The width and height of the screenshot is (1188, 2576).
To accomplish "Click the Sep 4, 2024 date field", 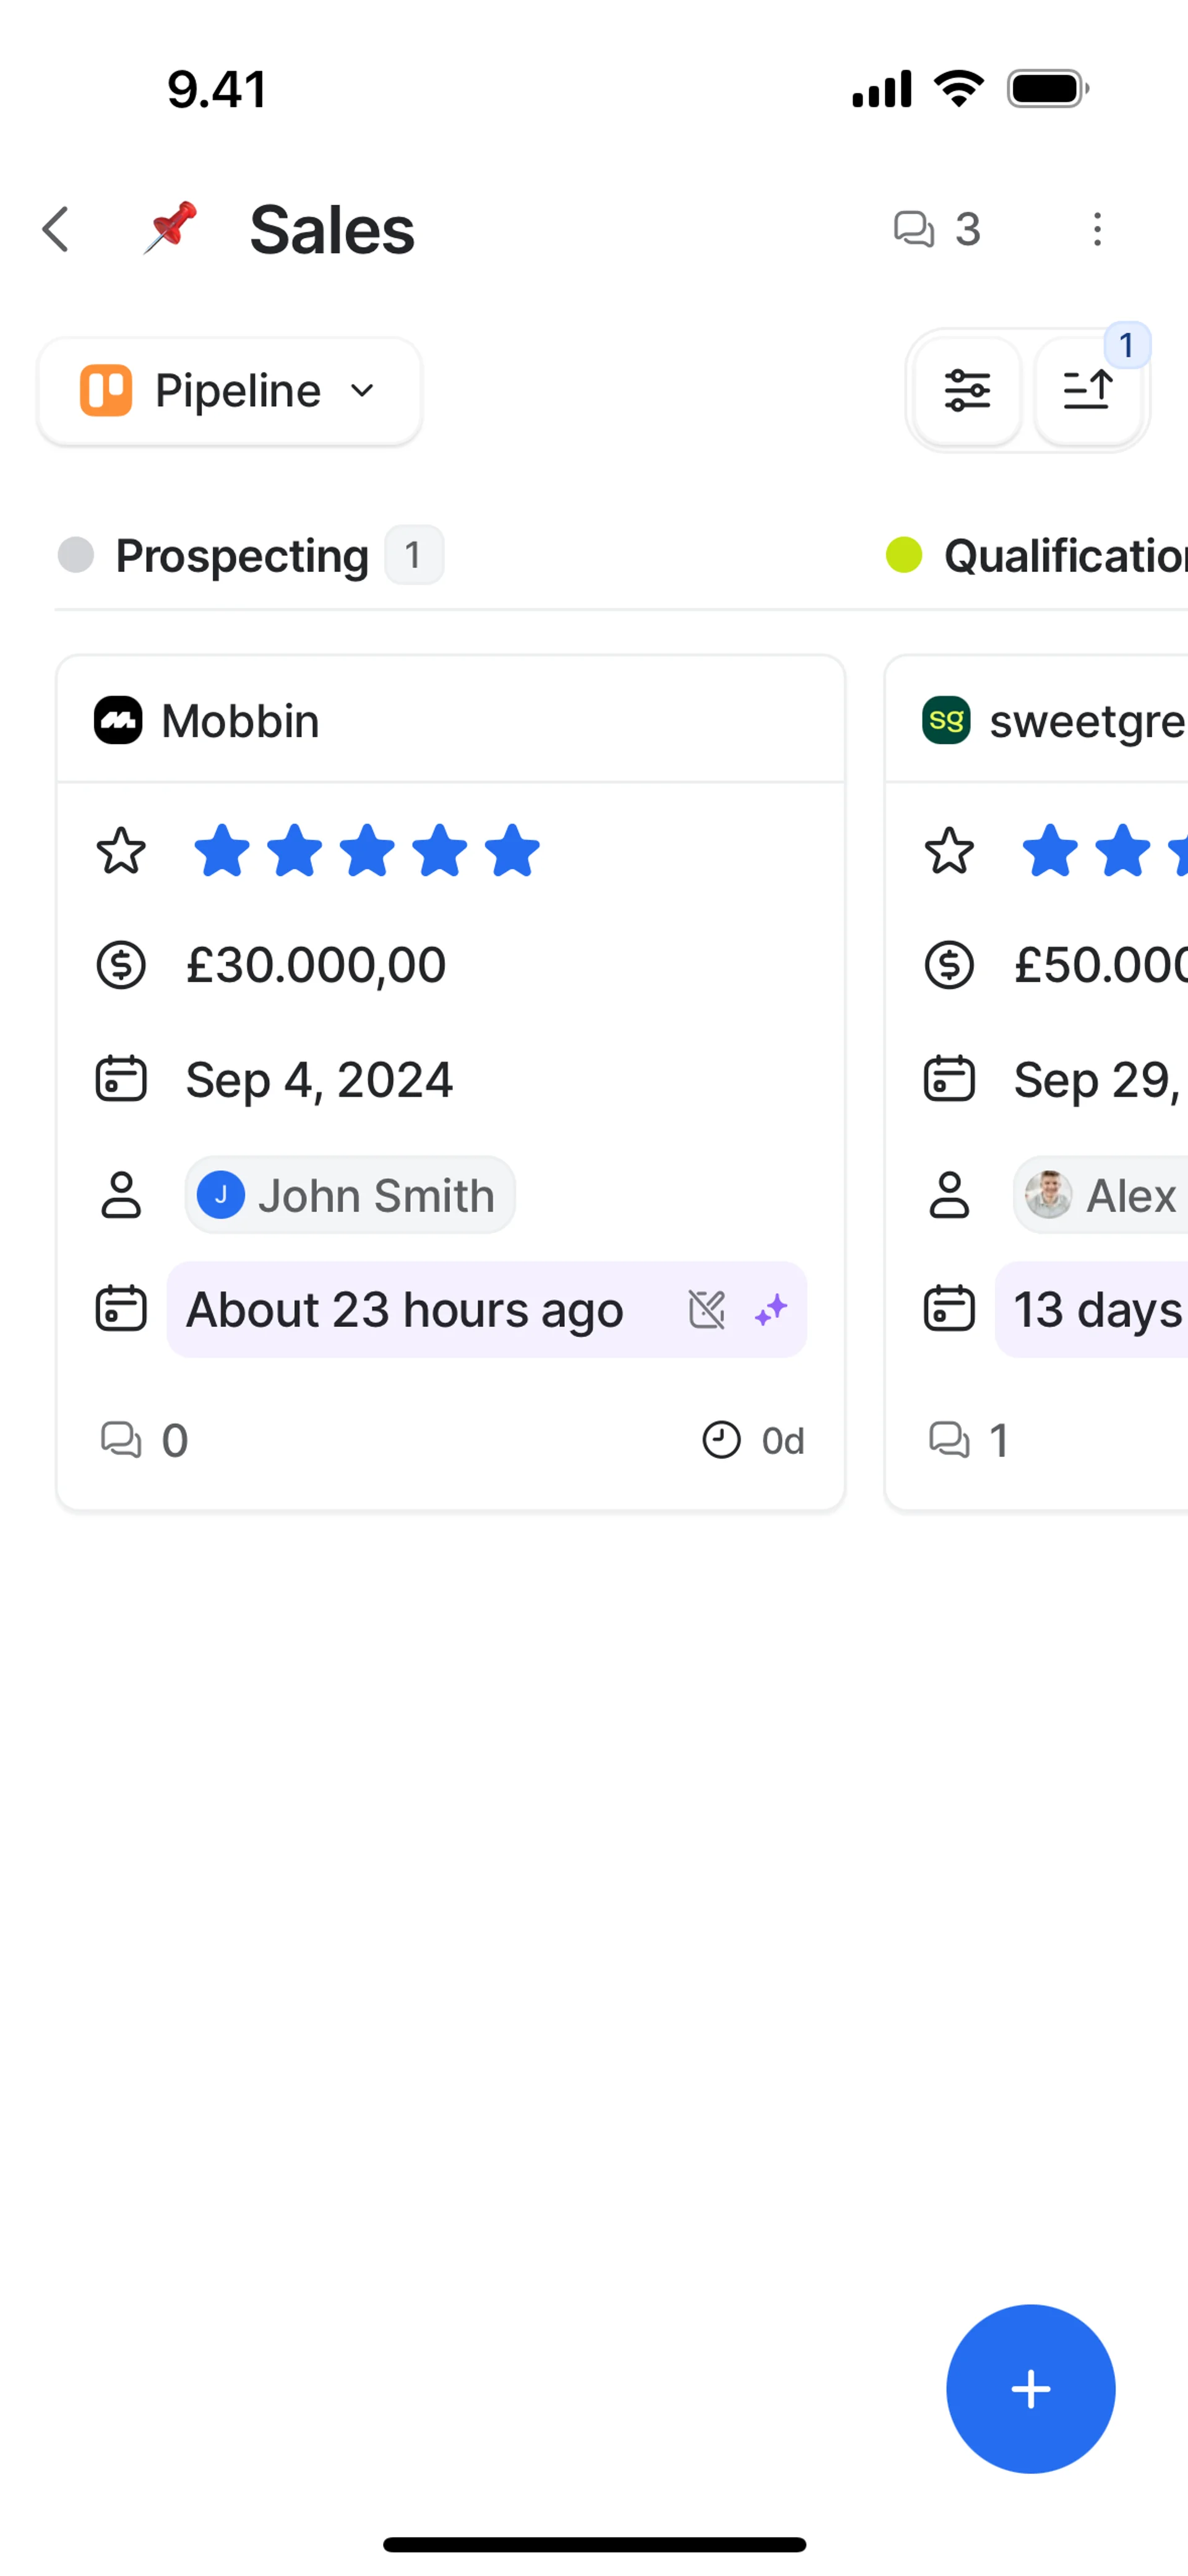I will [x=319, y=1080].
